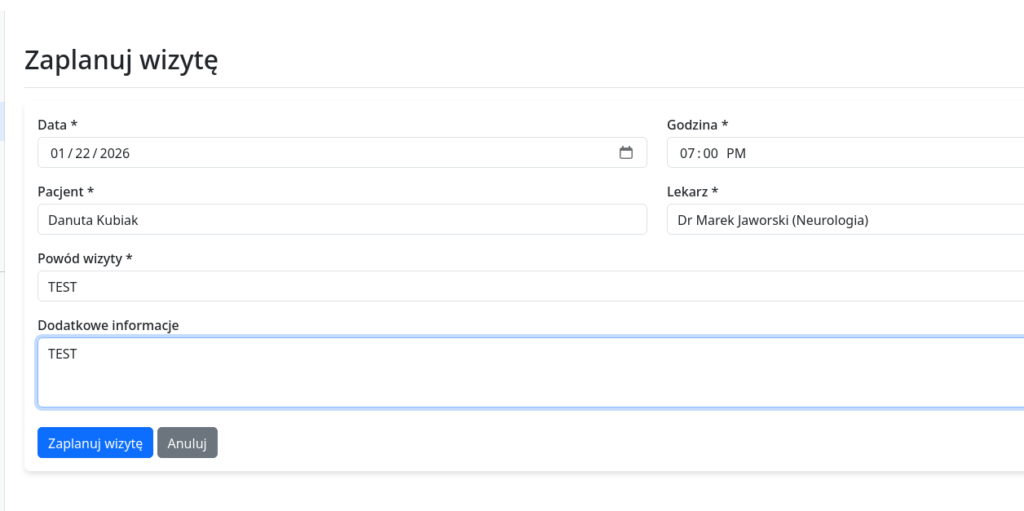
Task: Focus the Powód wizyty text input
Action: [x=530, y=287]
